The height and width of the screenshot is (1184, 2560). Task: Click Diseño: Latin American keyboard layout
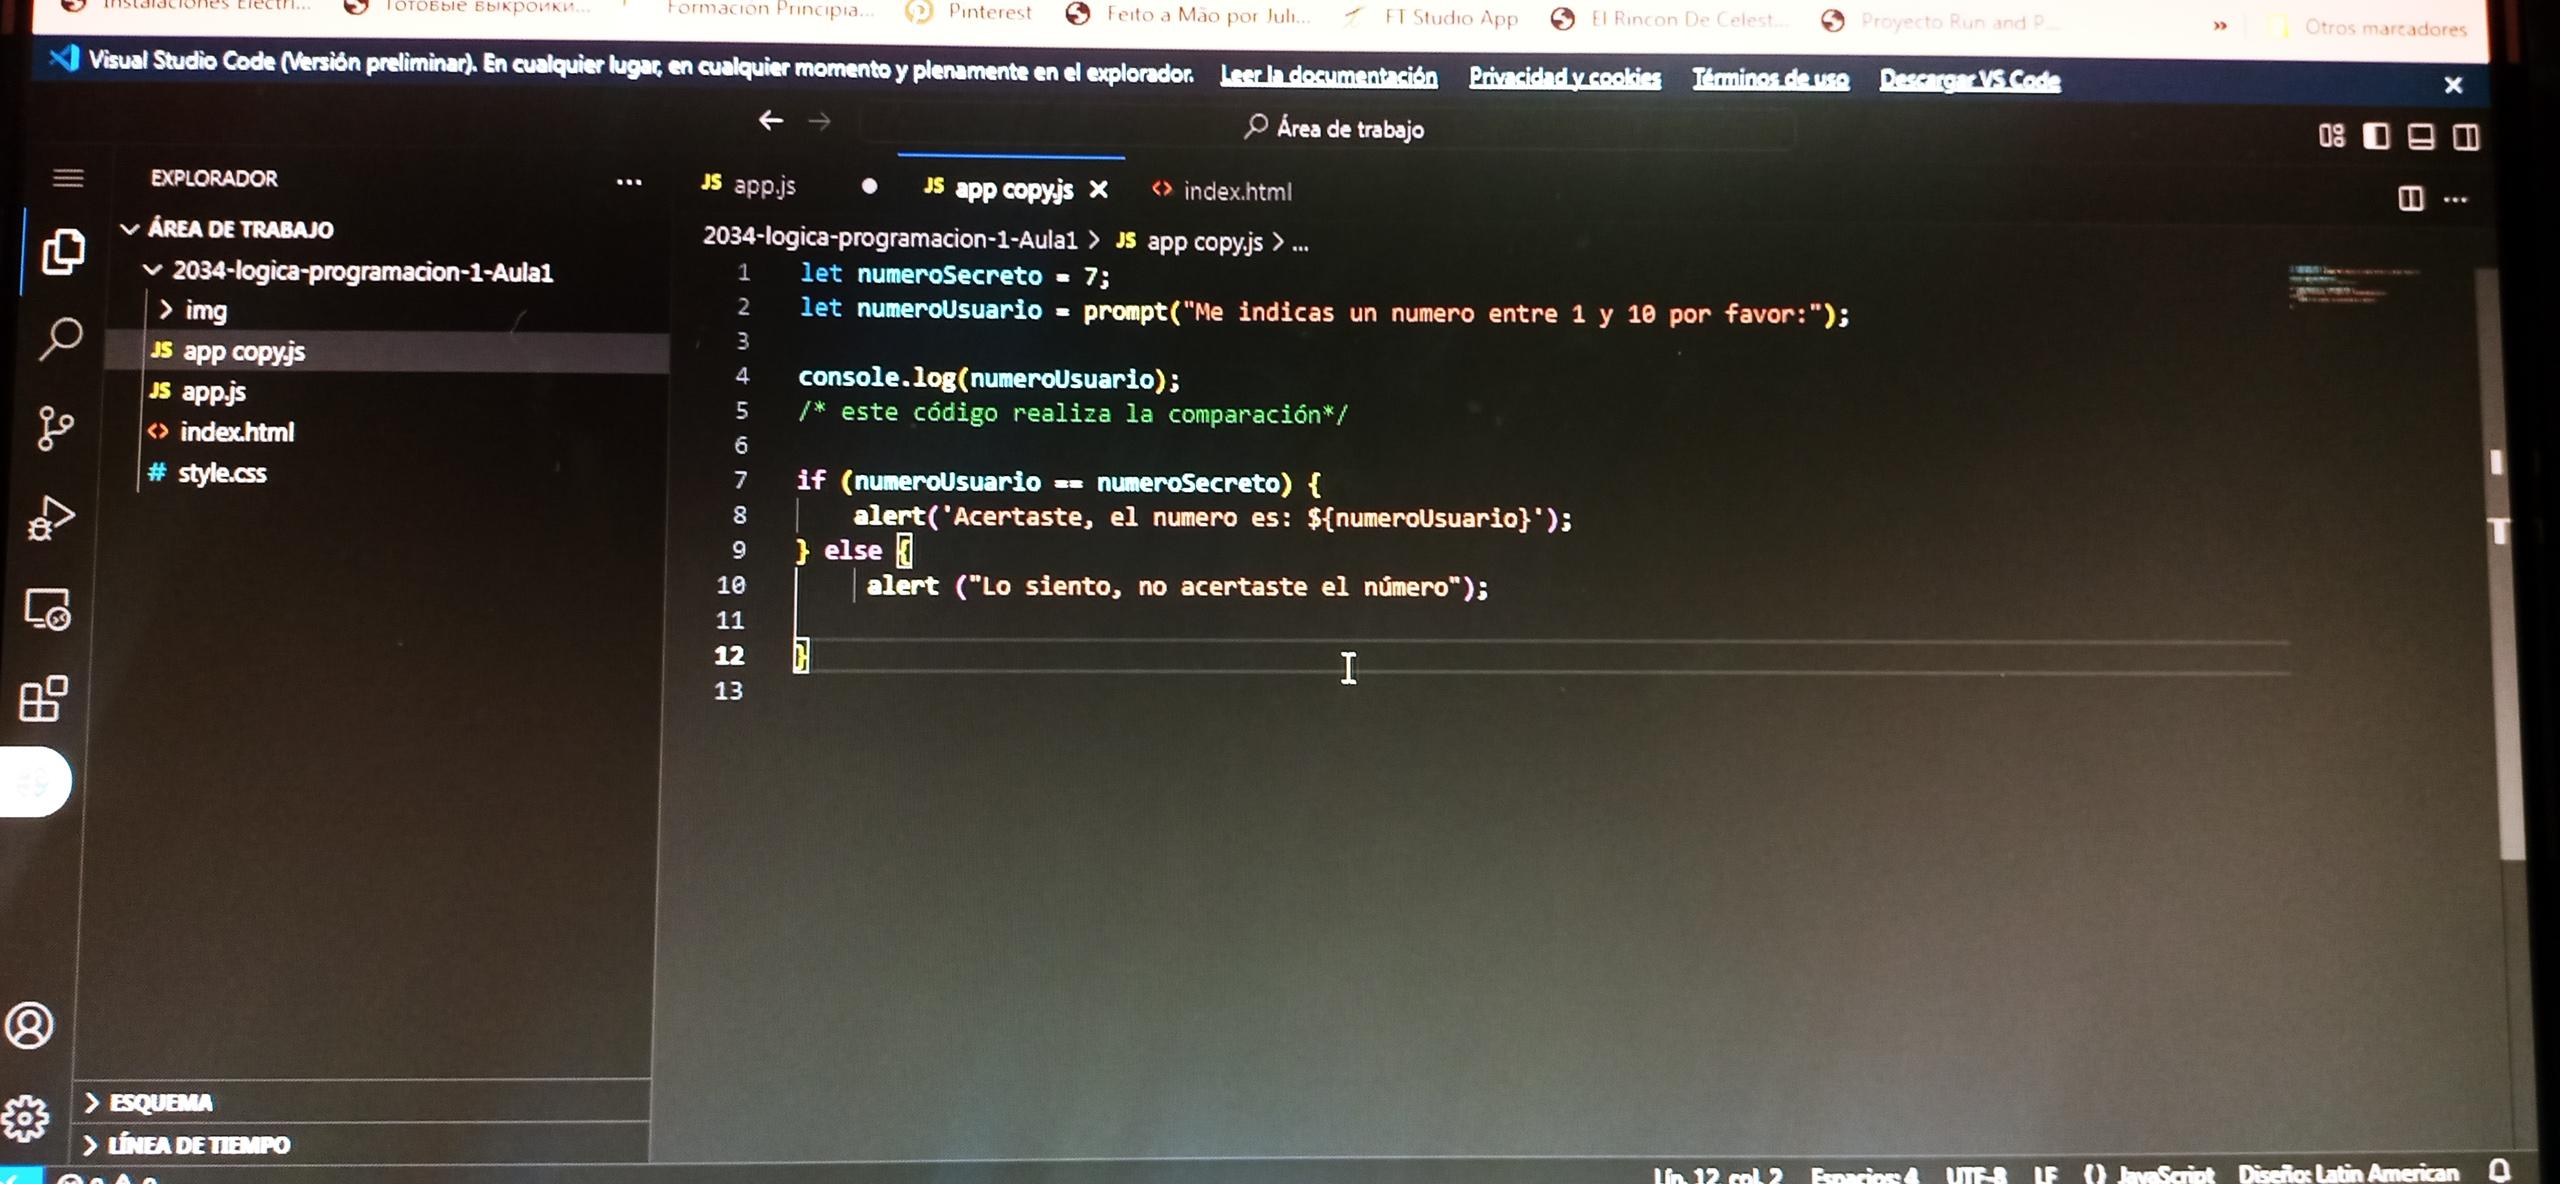point(2348,1173)
